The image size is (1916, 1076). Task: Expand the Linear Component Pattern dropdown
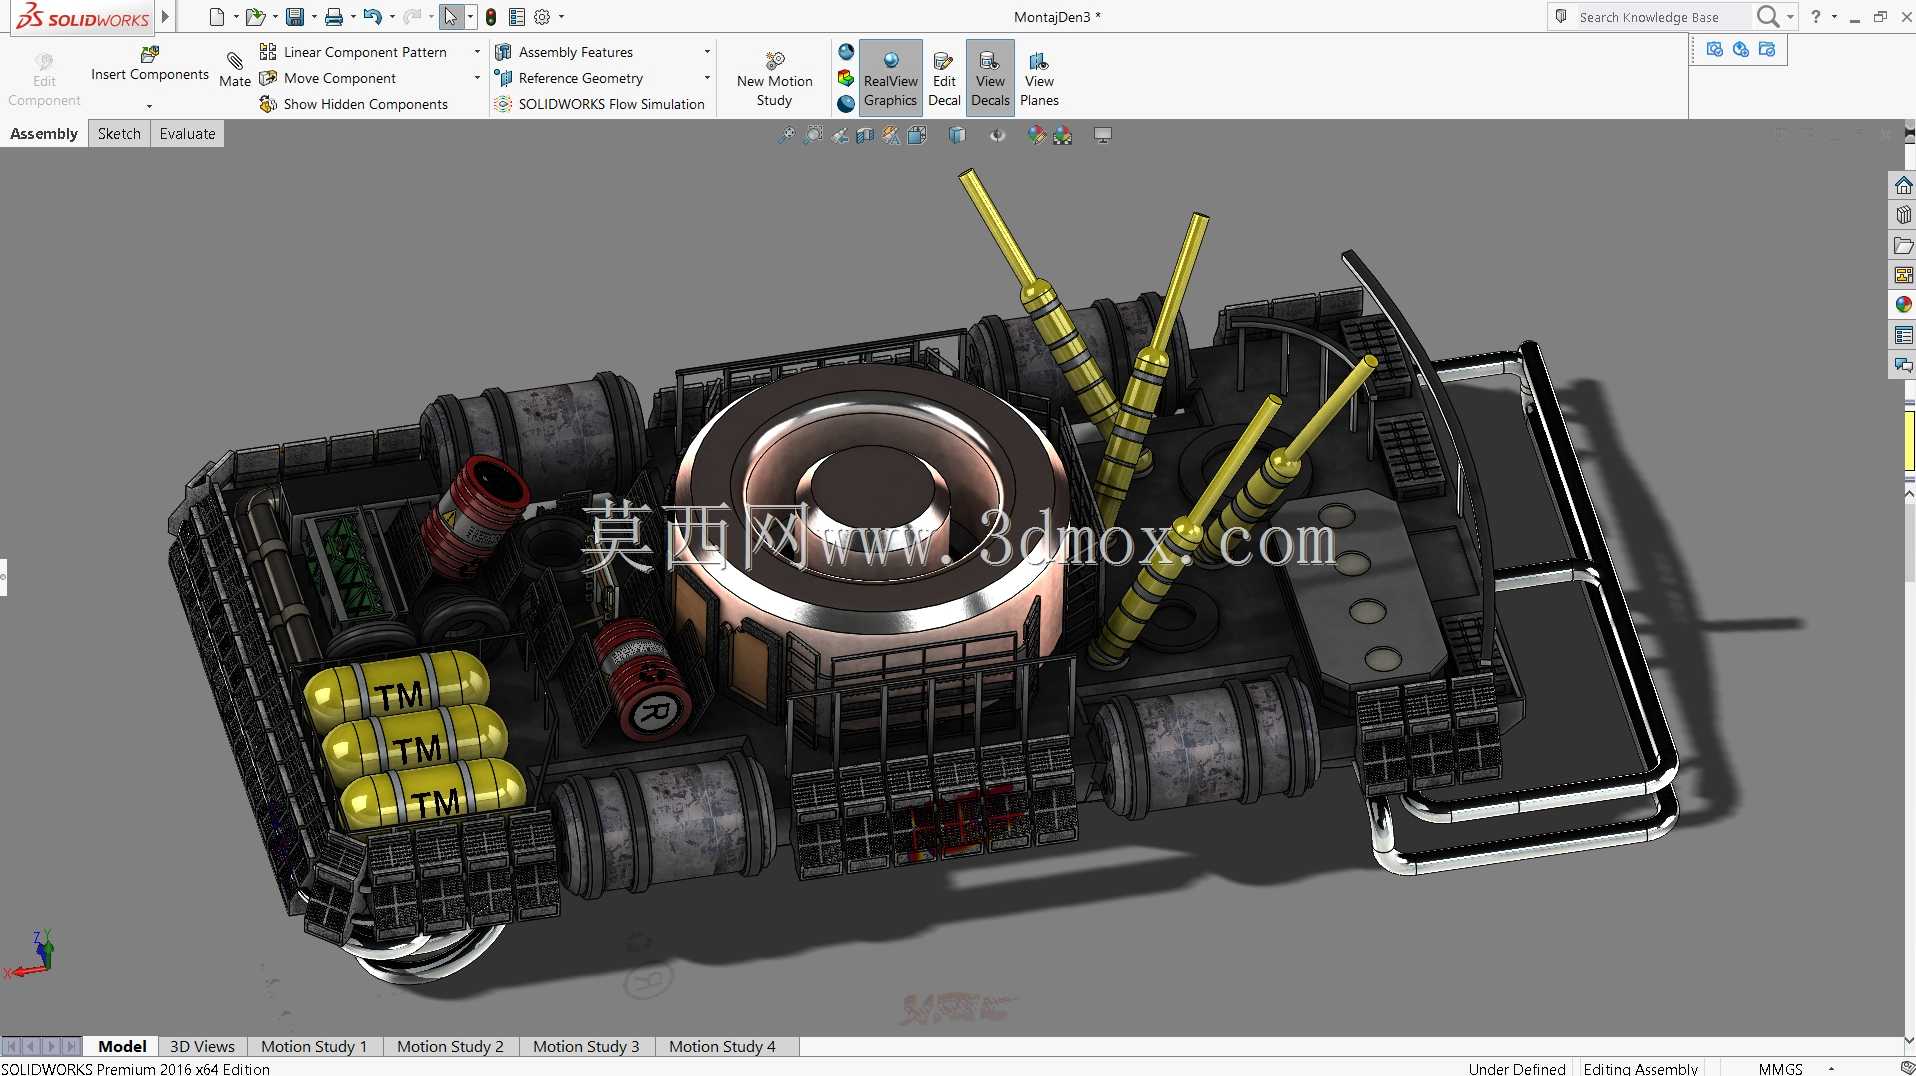pyautogui.click(x=477, y=52)
